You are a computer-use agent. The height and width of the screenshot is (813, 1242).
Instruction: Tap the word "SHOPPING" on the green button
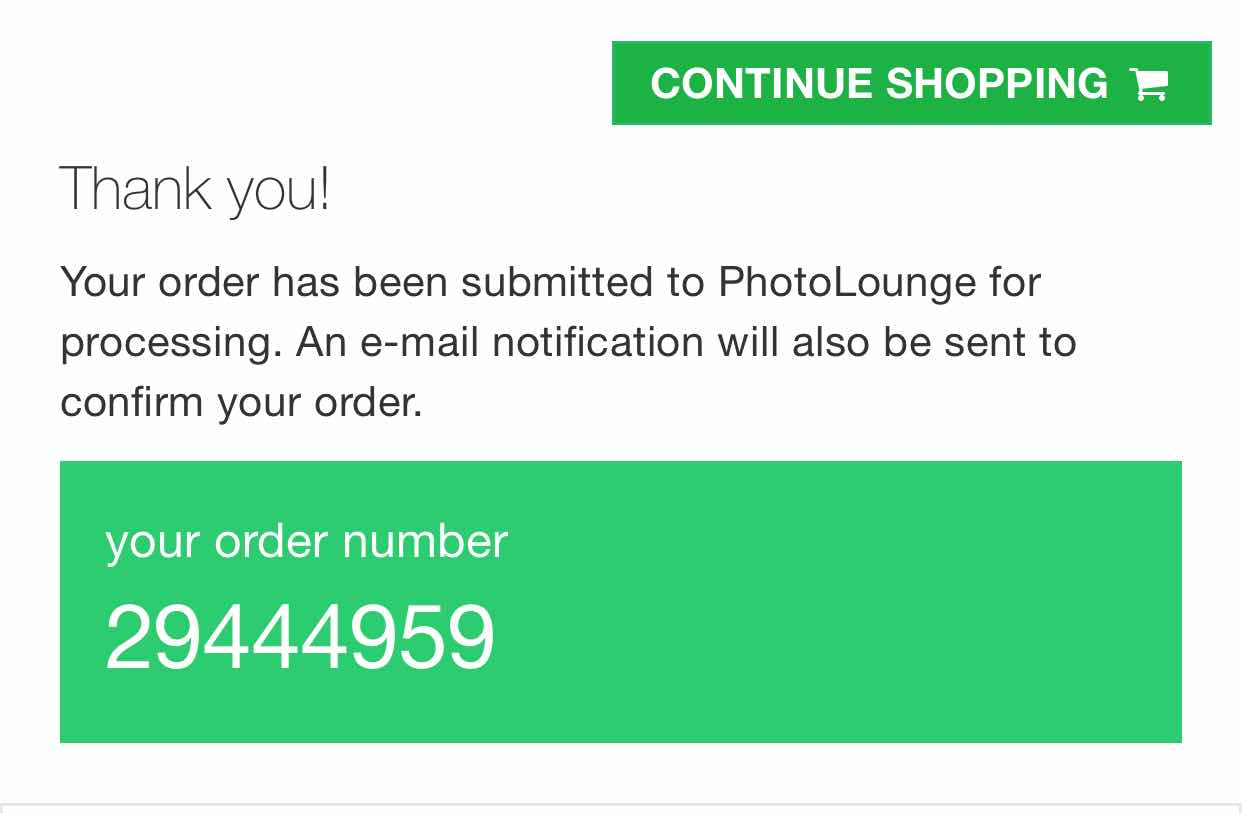coord(997,84)
